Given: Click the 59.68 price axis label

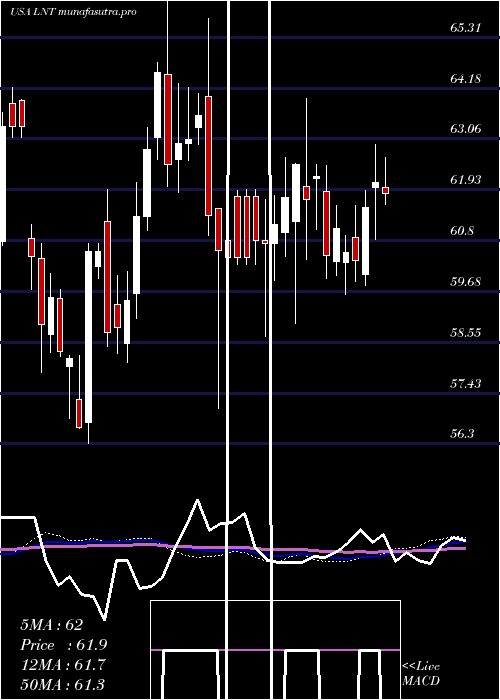Looking at the screenshot, I should click(466, 282).
